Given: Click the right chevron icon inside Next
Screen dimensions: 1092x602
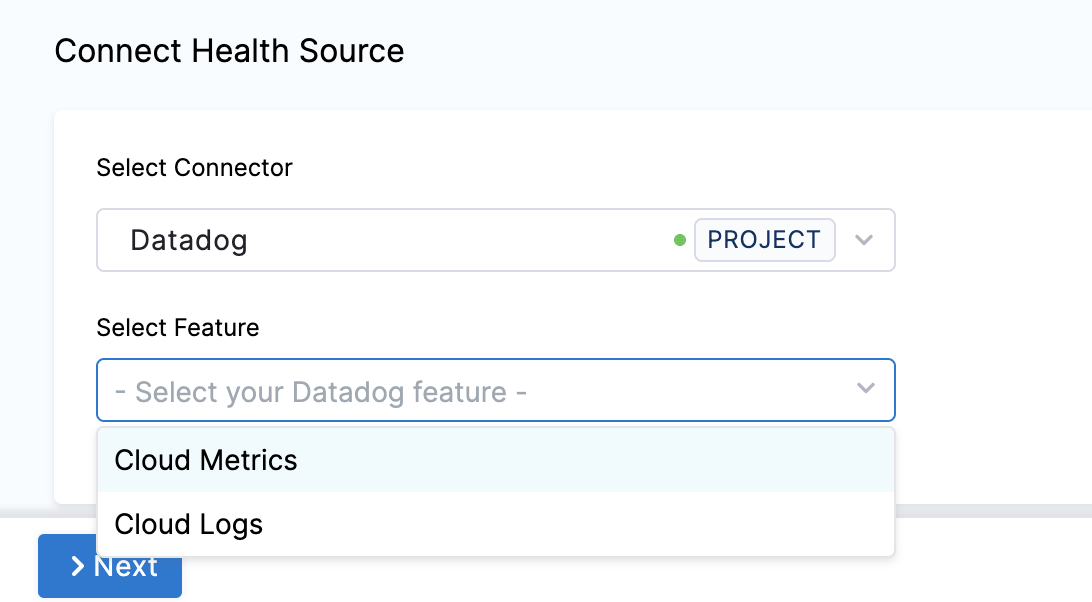Looking at the screenshot, I should coord(77,567).
